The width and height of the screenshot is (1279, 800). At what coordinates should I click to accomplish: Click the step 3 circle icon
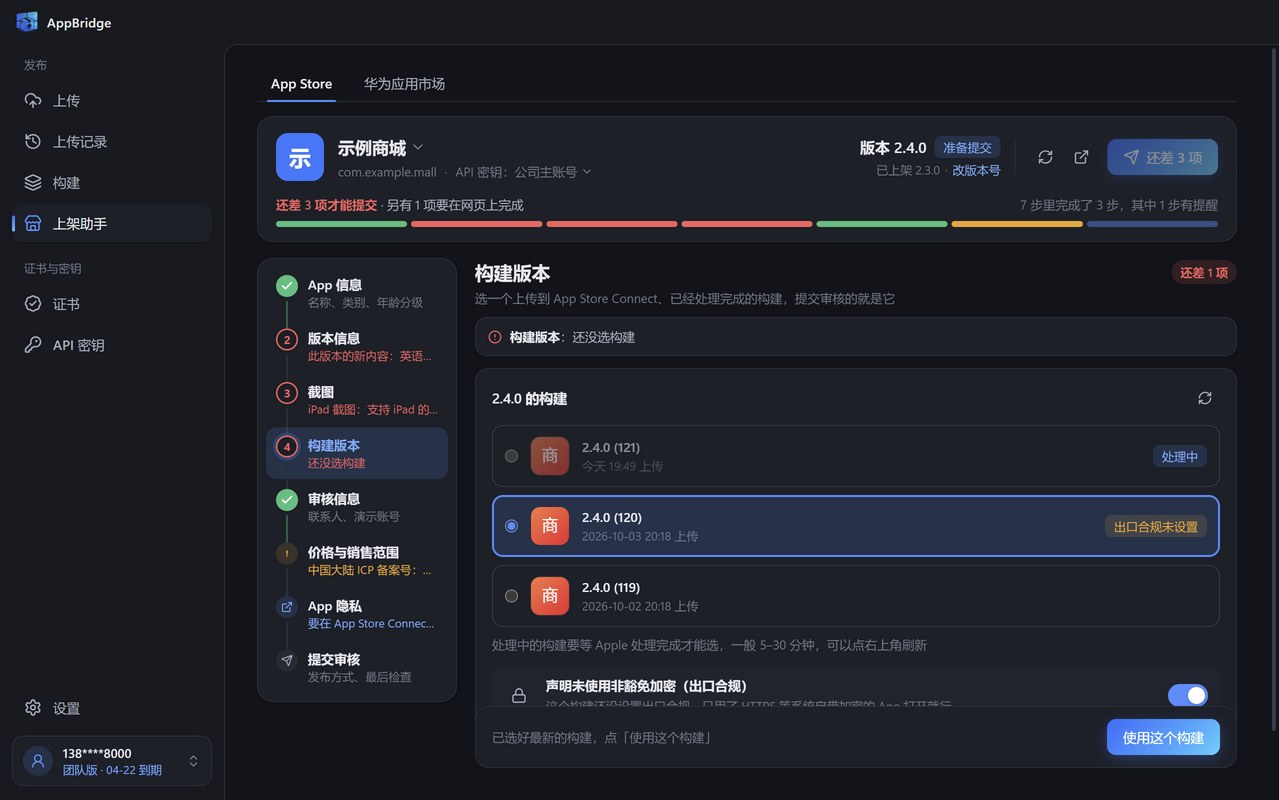[287, 393]
